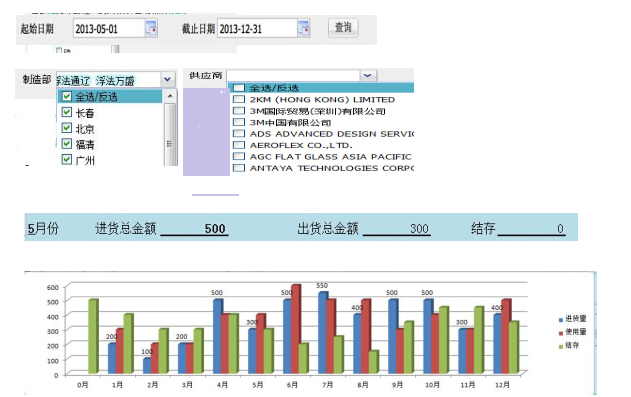Uncheck the 长春 checkbox

pyautogui.click(x=67, y=112)
